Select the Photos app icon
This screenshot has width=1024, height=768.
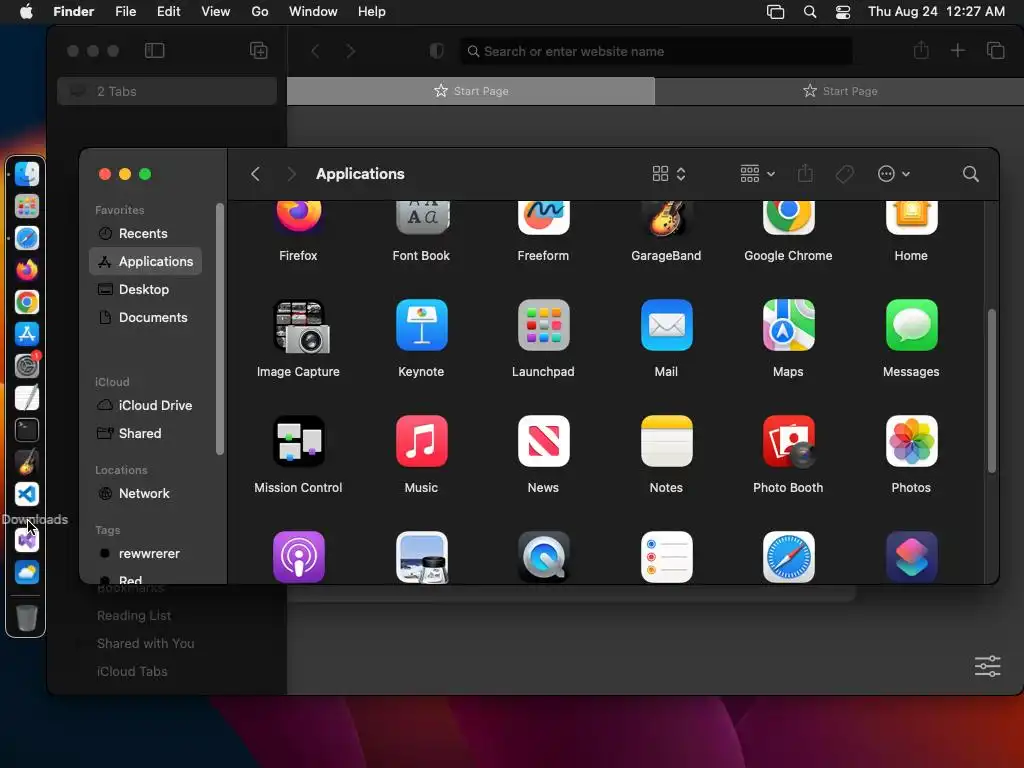[x=911, y=441]
